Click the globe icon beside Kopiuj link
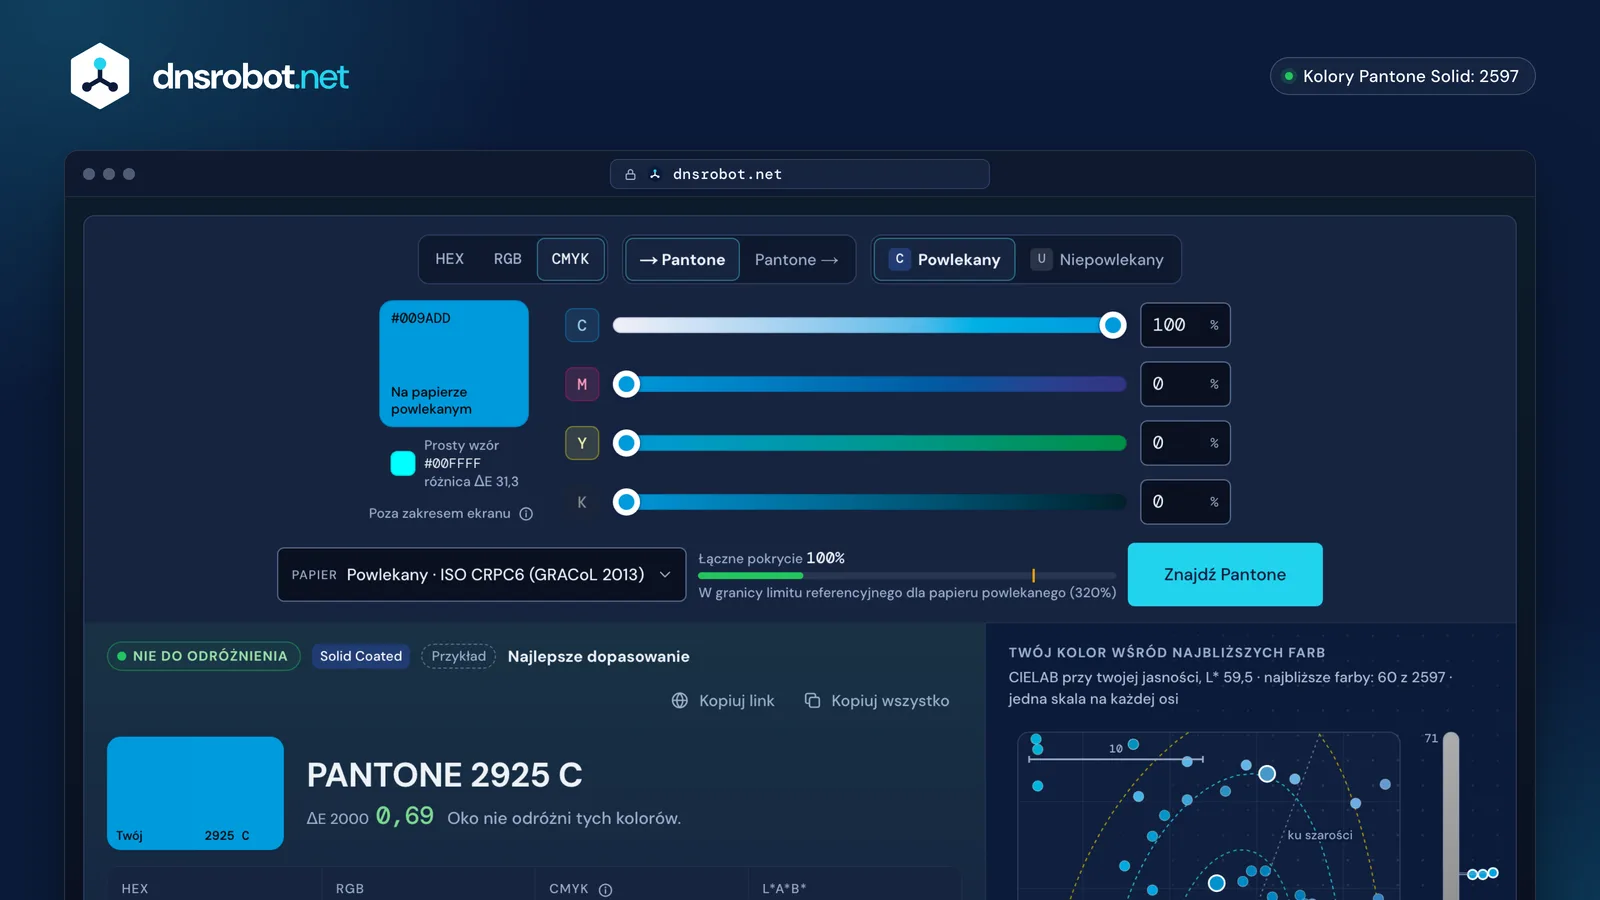 680,701
